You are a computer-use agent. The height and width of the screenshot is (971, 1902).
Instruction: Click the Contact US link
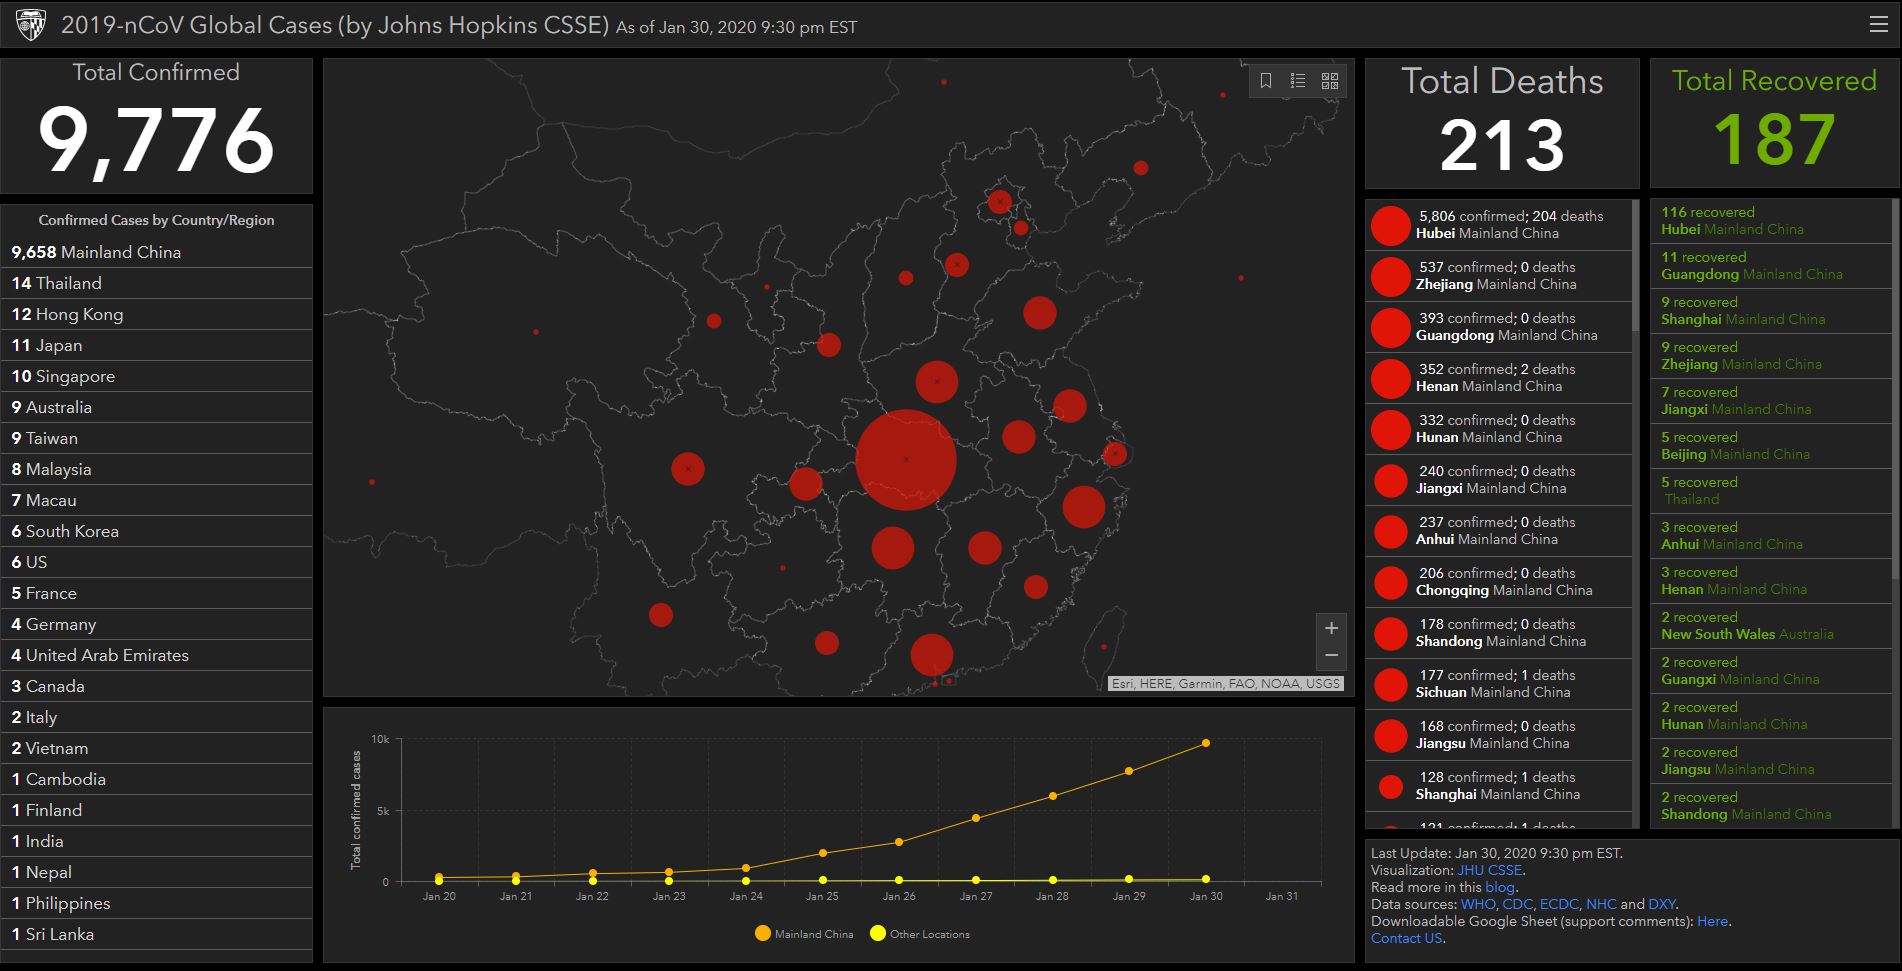coord(1407,938)
